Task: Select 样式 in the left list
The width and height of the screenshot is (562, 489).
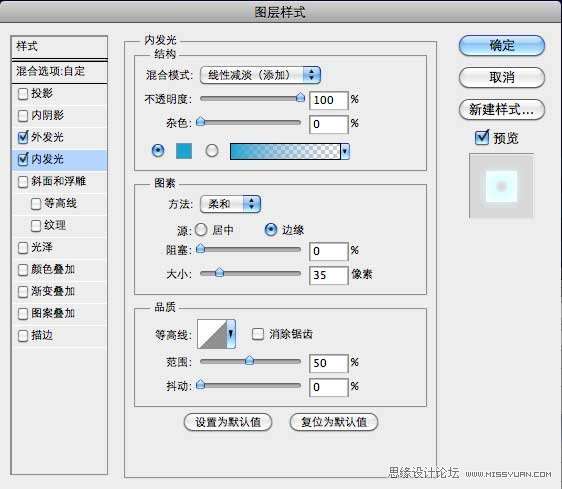Action: click(x=59, y=47)
